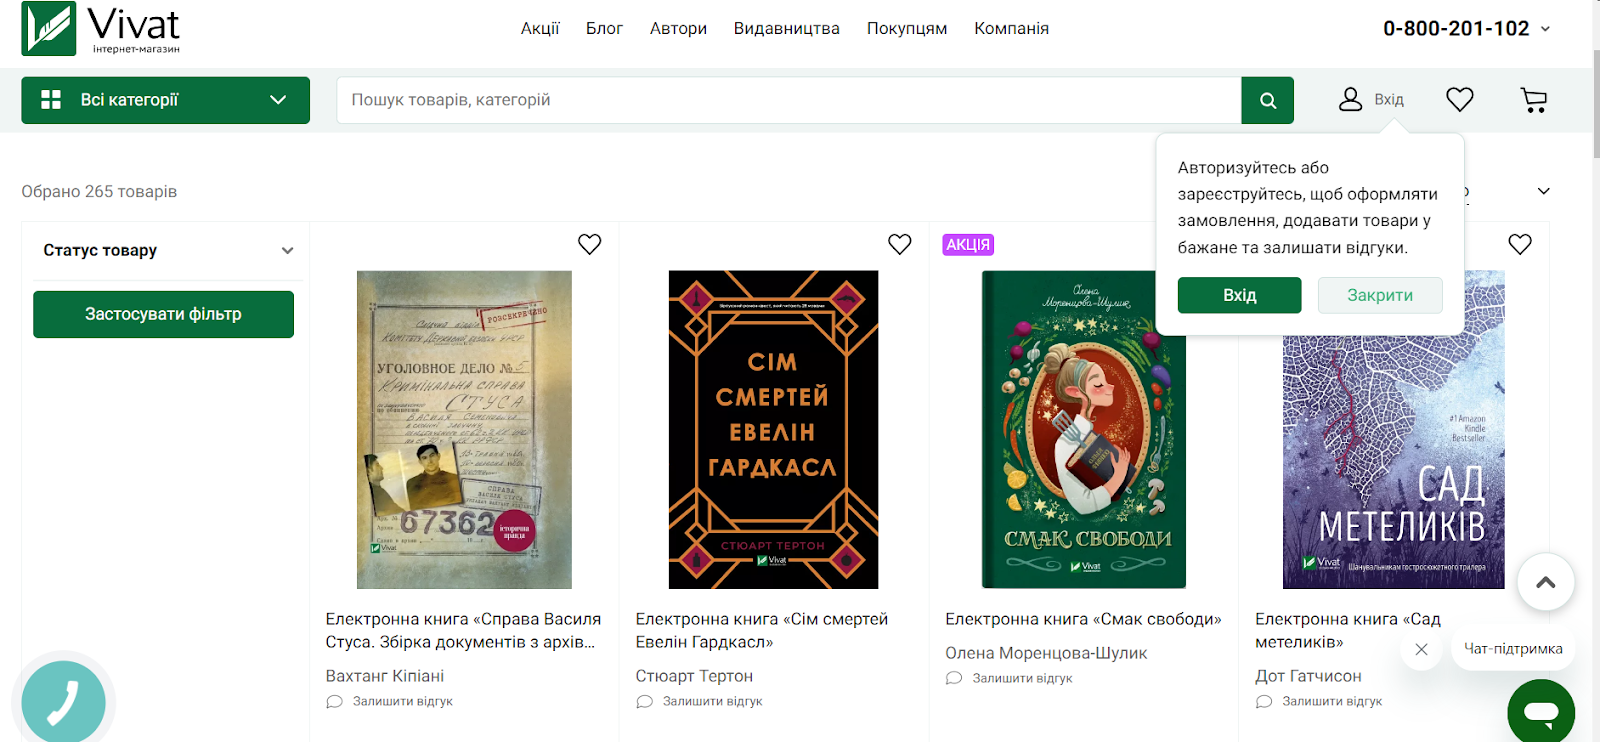Image resolution: width=1600 pixels, height=742 pixels.
Task: Add «Справа Василя Стуса» to wishlist
Action: tap(590, 244)
